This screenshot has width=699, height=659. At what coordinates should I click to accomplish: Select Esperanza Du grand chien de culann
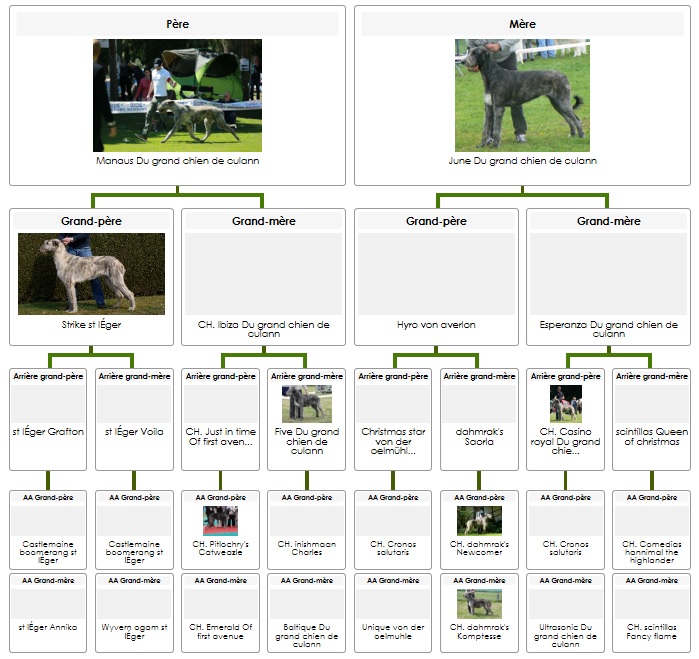click(608, 329)
